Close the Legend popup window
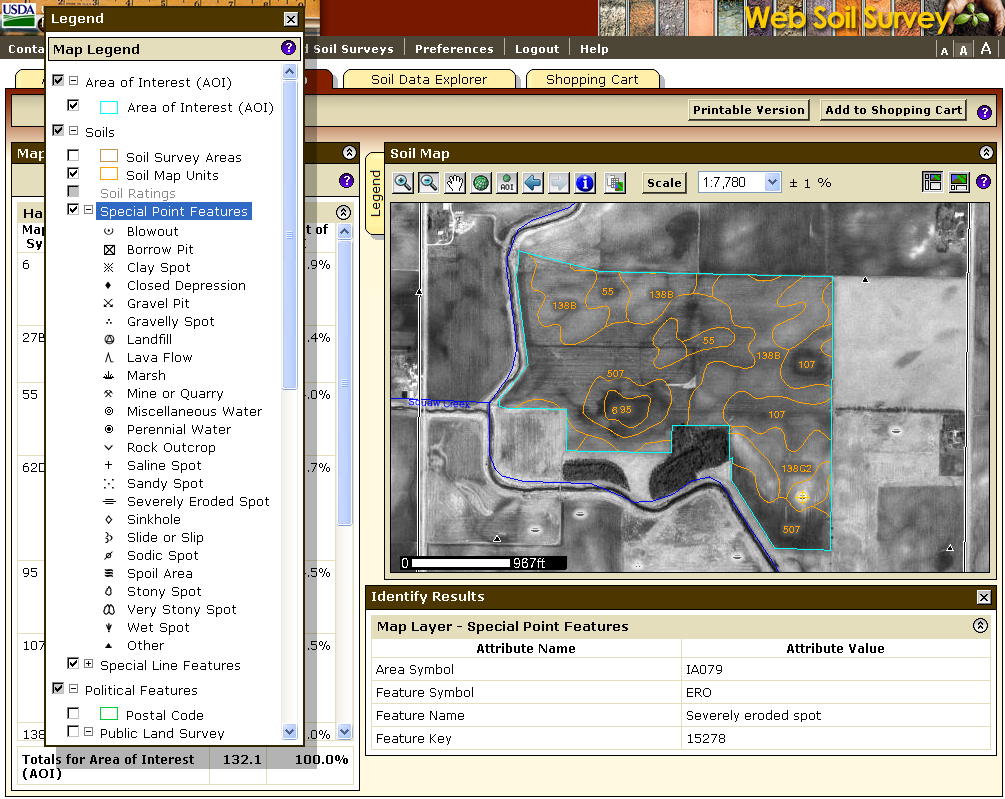 (x=291, y=19)
